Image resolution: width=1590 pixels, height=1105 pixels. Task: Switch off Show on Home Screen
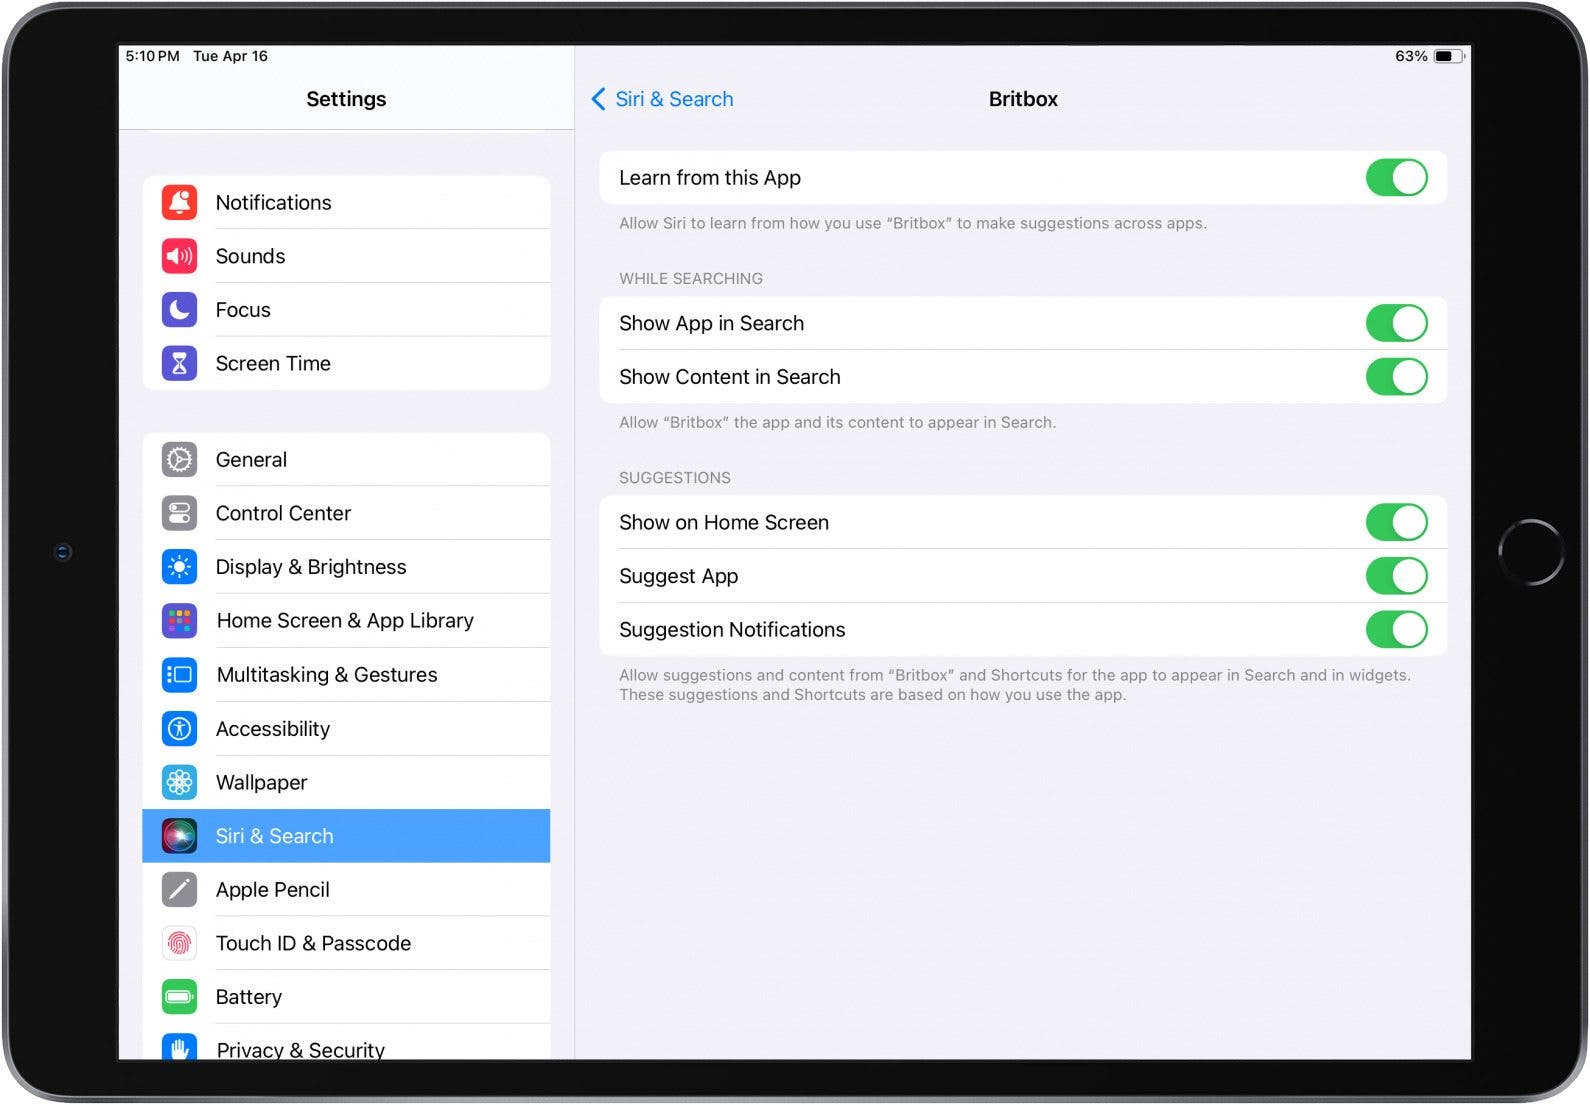(1396, 522)
